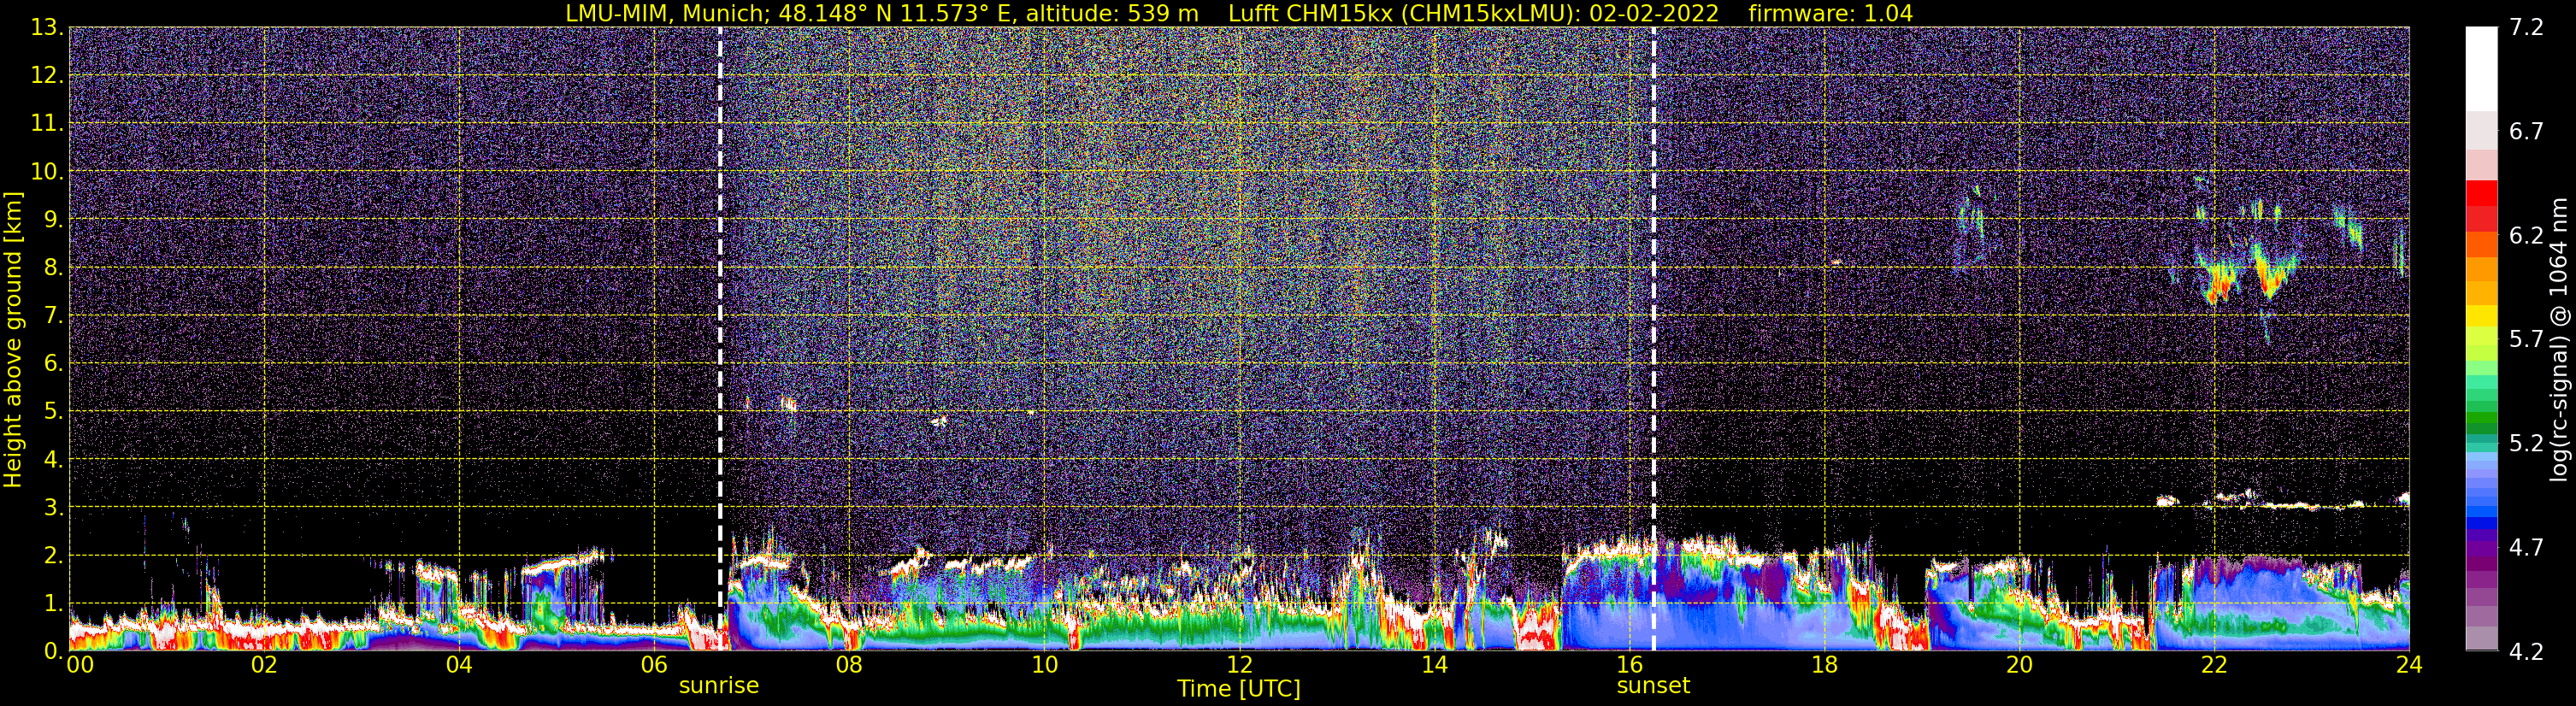This screenshot has height=706, width=2576.
Task: Click the plot title text starting 'LMU-MIM, Munich'
Action: [1238, 13]
